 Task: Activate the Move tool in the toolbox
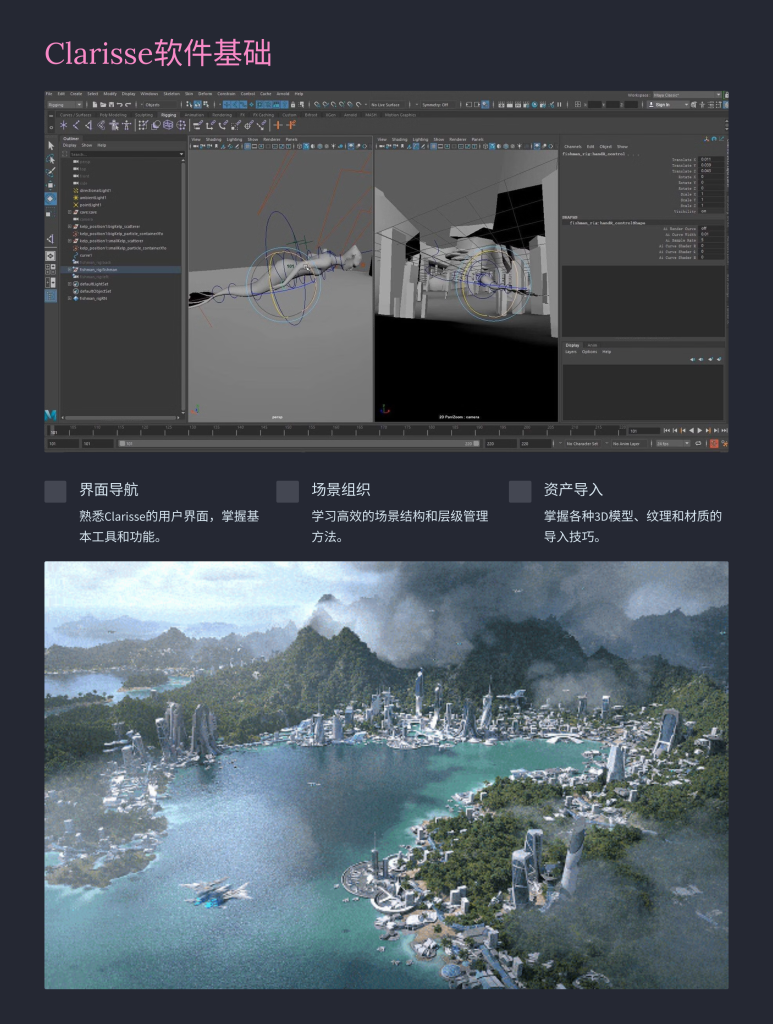point(51,185)
